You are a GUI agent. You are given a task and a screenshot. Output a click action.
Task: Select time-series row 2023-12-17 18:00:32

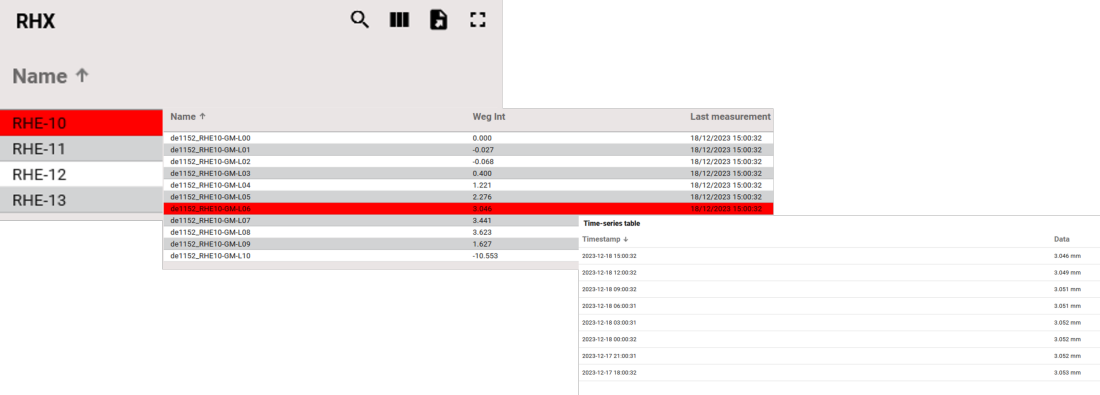pyautogui.click(x=839, y=373)
